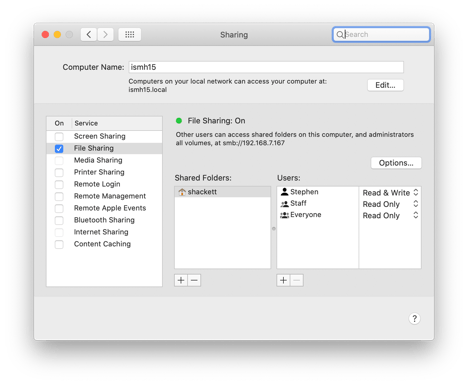
Task: Remove shared folder with minus button
Action: tap(194, 280)
